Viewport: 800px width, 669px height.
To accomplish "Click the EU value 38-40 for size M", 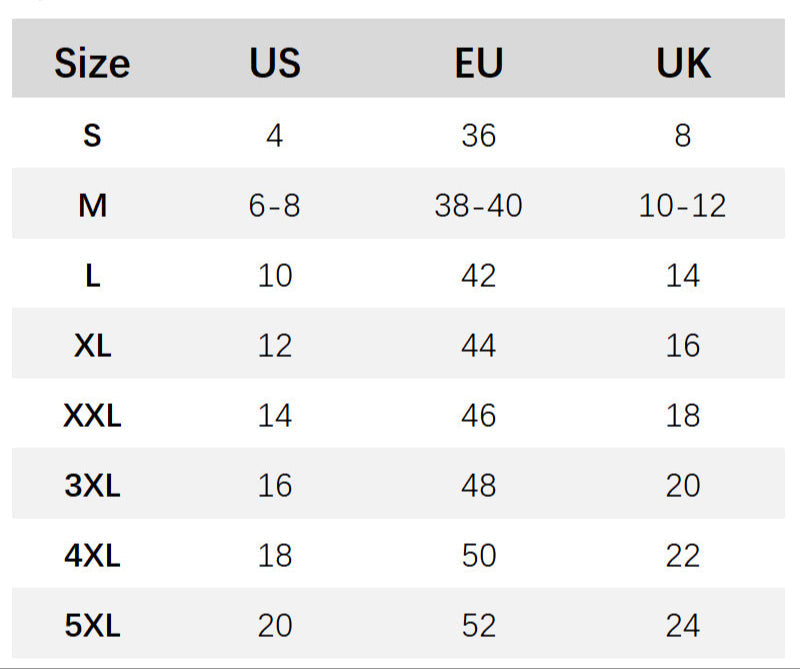I will [x=478, y=206].
